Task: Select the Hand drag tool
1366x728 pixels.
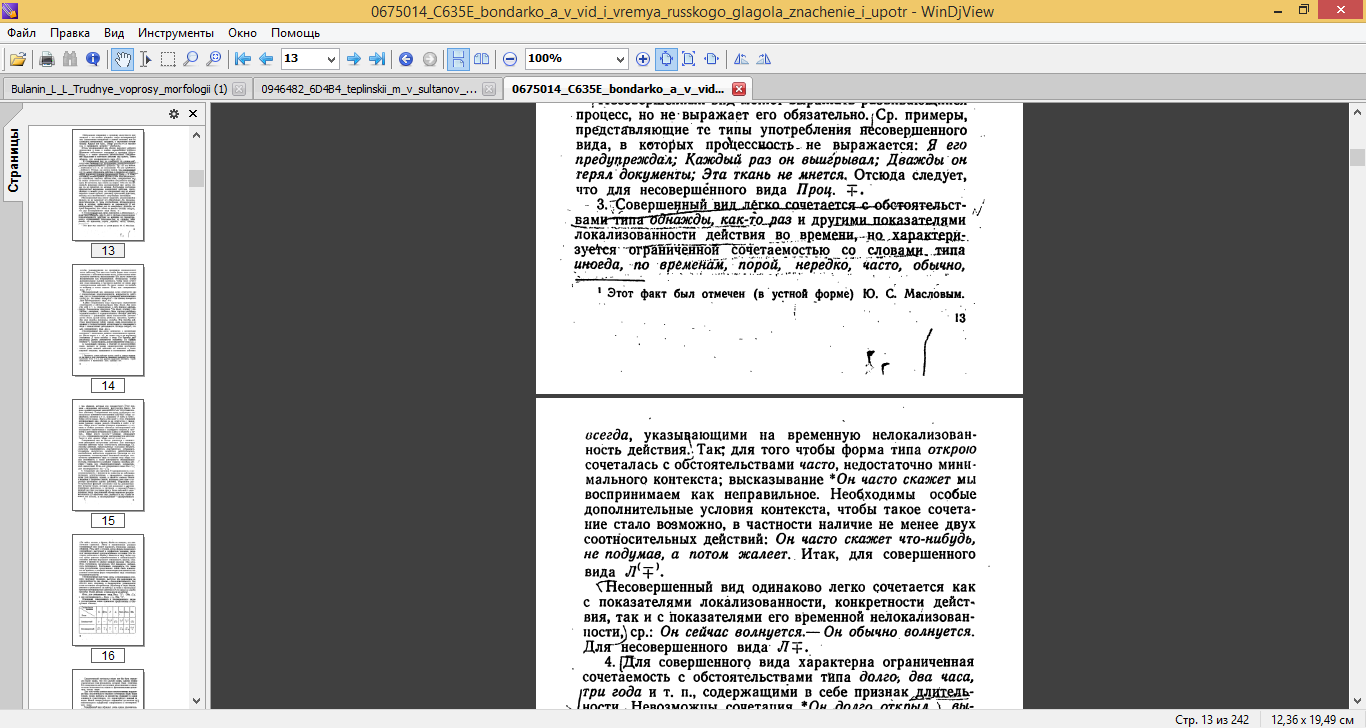Action: [x=122, y=58]
